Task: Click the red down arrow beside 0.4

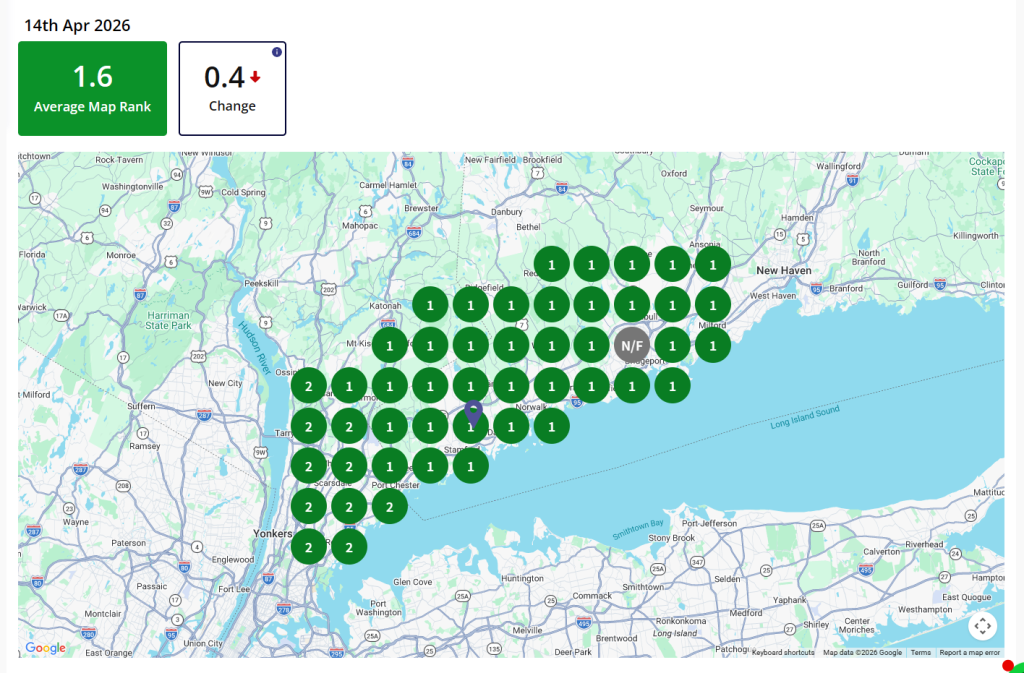Action: (255, 77)
